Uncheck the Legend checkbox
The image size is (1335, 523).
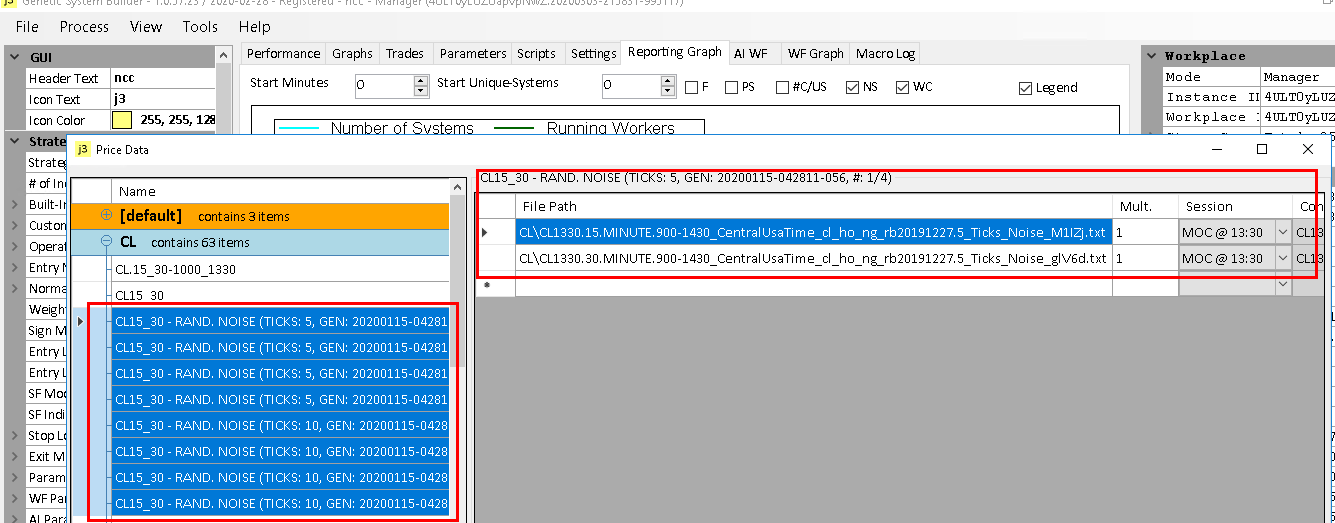click(x=1025, y=88)
